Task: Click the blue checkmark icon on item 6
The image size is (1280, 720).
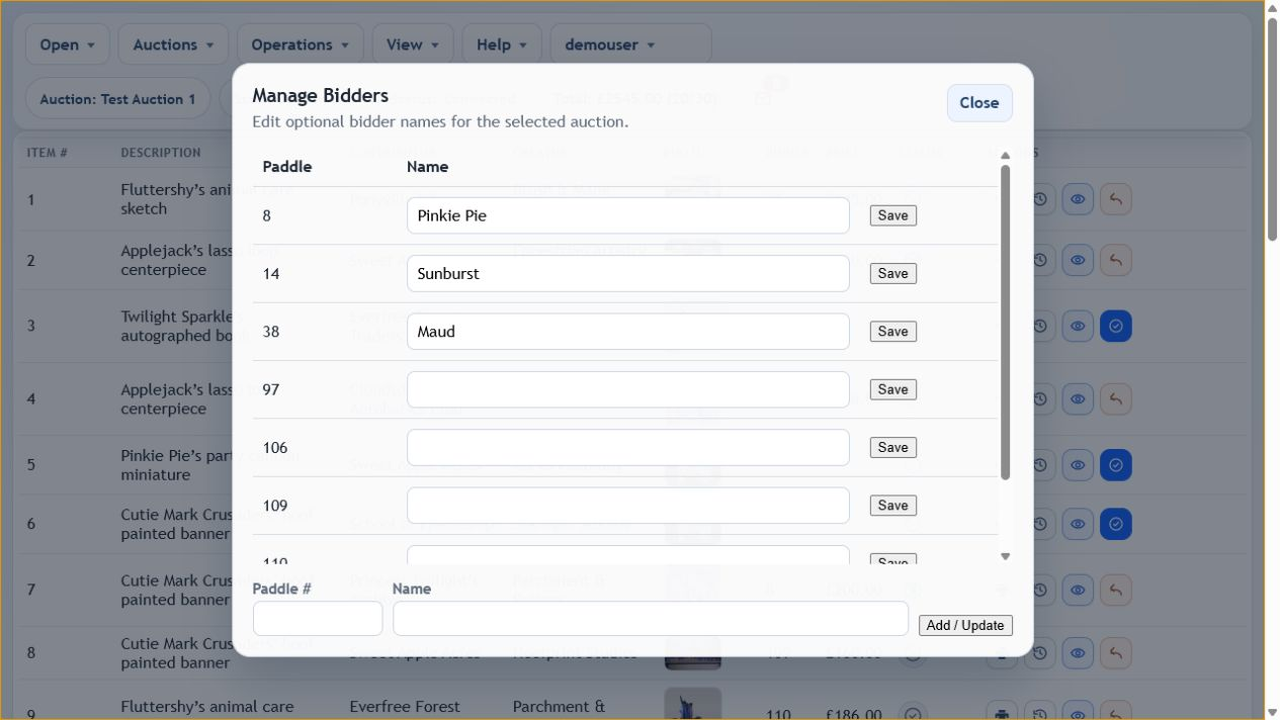Action: click(1116, 524)
